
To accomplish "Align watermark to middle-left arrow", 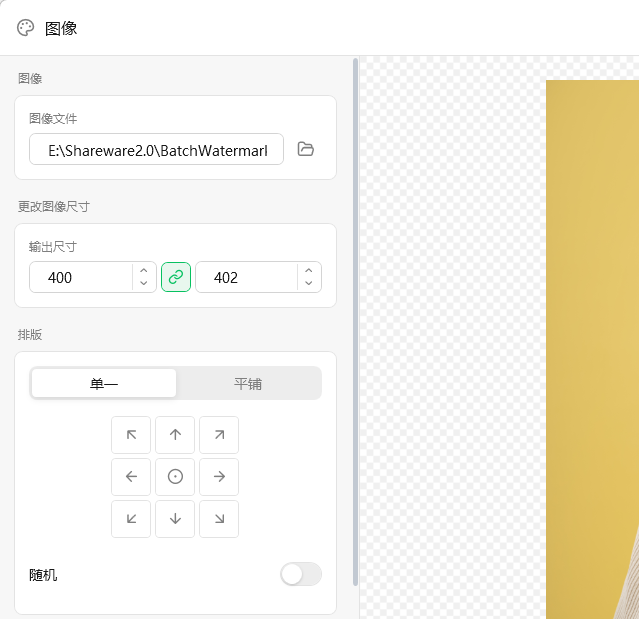I will click(x=131, y=477).
